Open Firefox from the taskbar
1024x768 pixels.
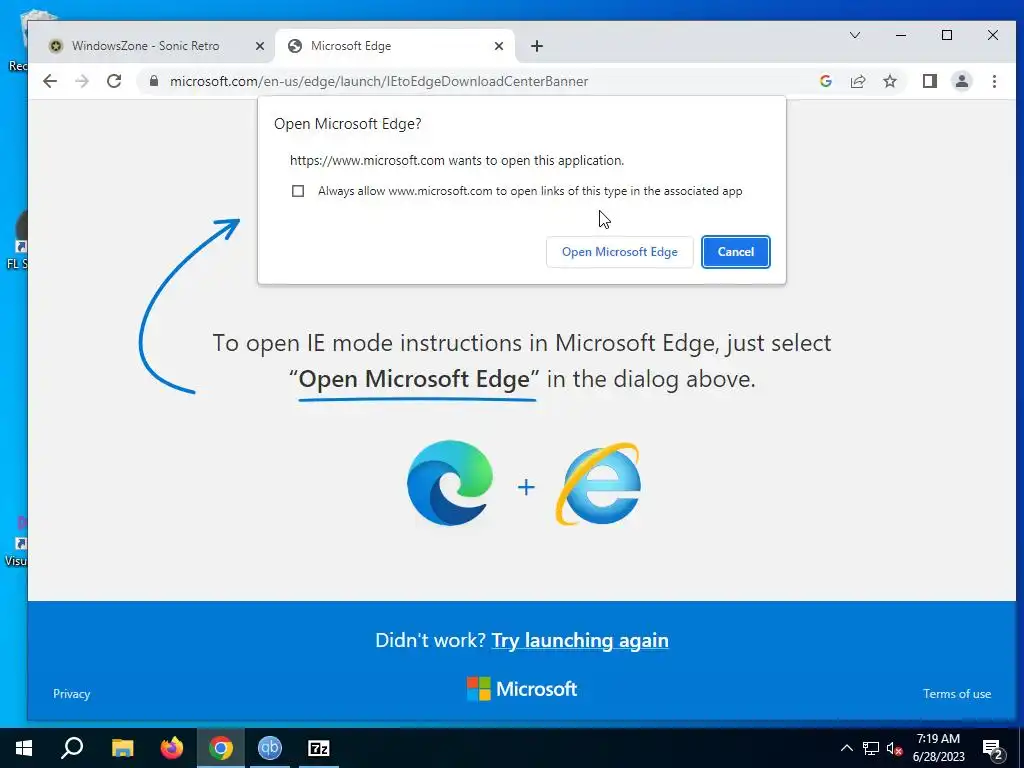(x=172, y=748)
